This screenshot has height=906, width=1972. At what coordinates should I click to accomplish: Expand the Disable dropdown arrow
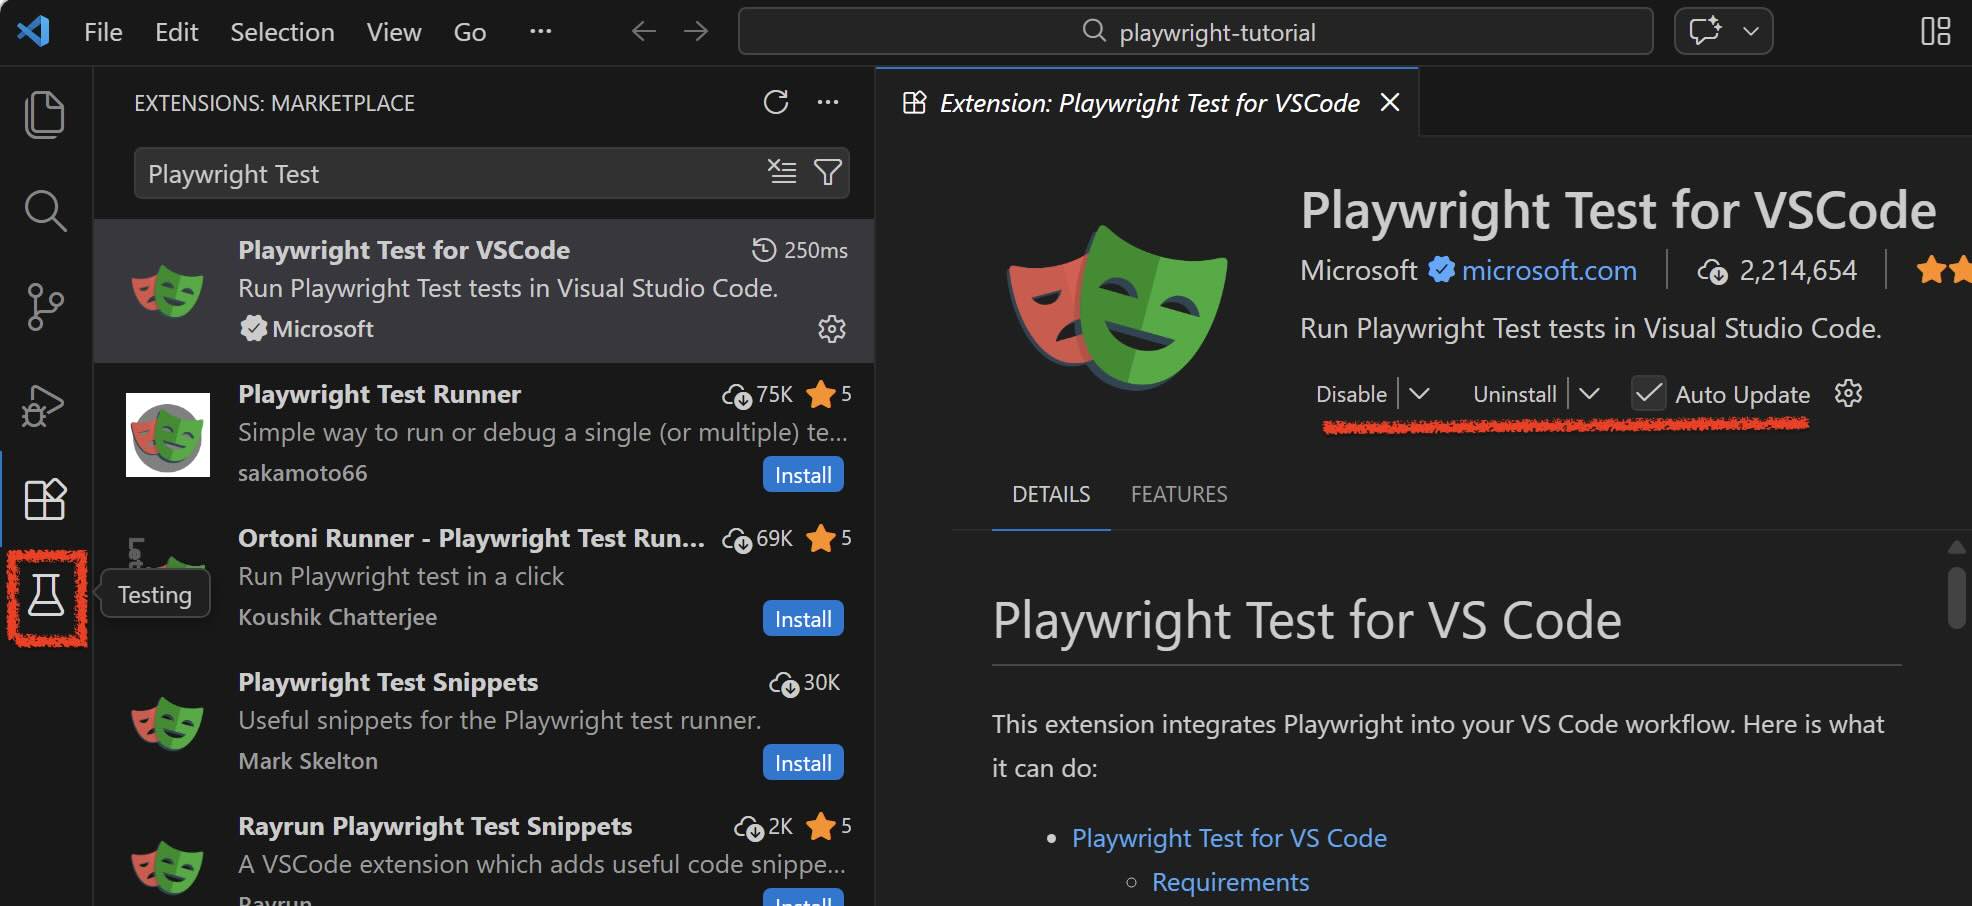click(x=1420, y=393)
